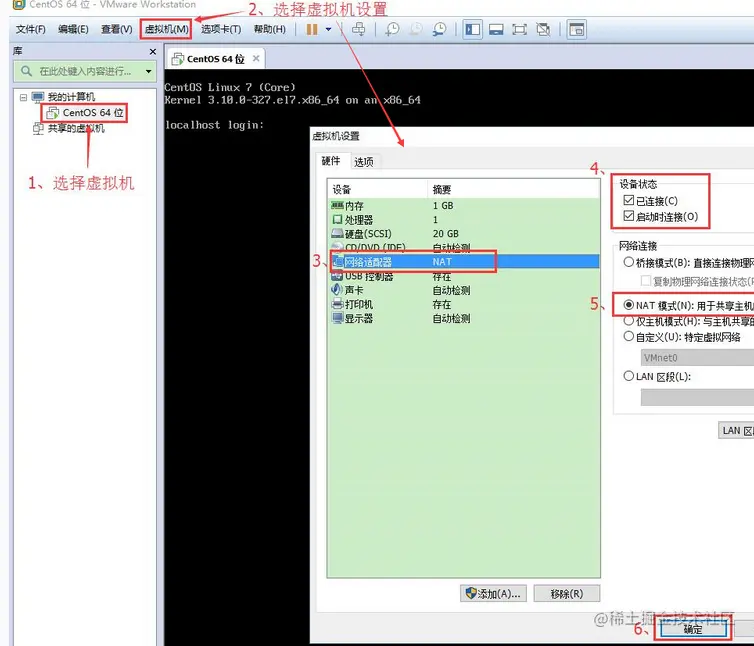Click the LAN 区段 button at right edge
The width and height of the screenshot is (754, 646).
tap(736, 431)
